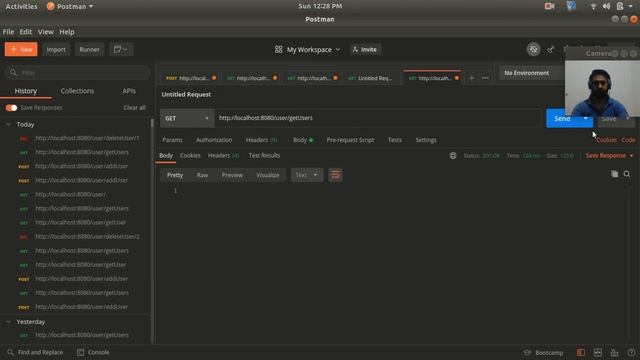Select Visualize response view
640x360 pixels.
pos(268,175)
